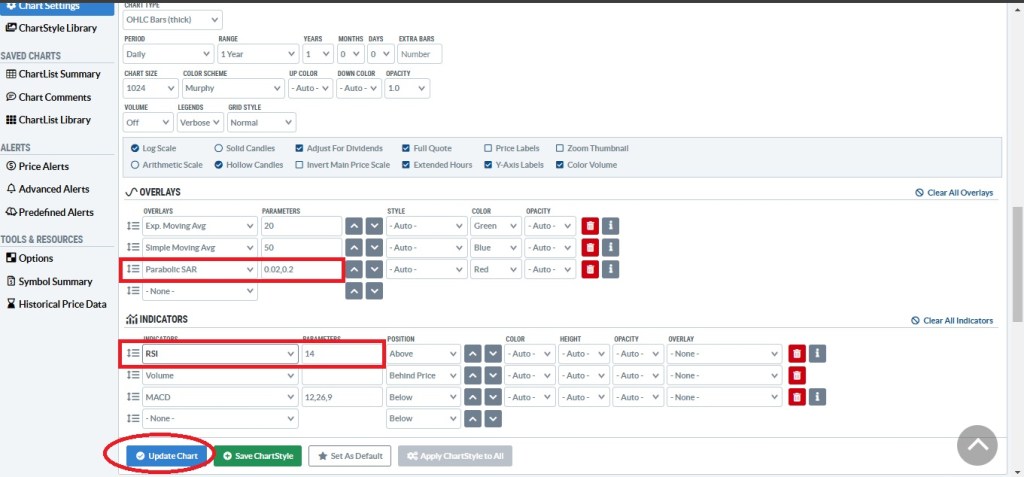Expand the Range dropdown set to 1 Year
1024x477 pixels.
tap(257, 54)
